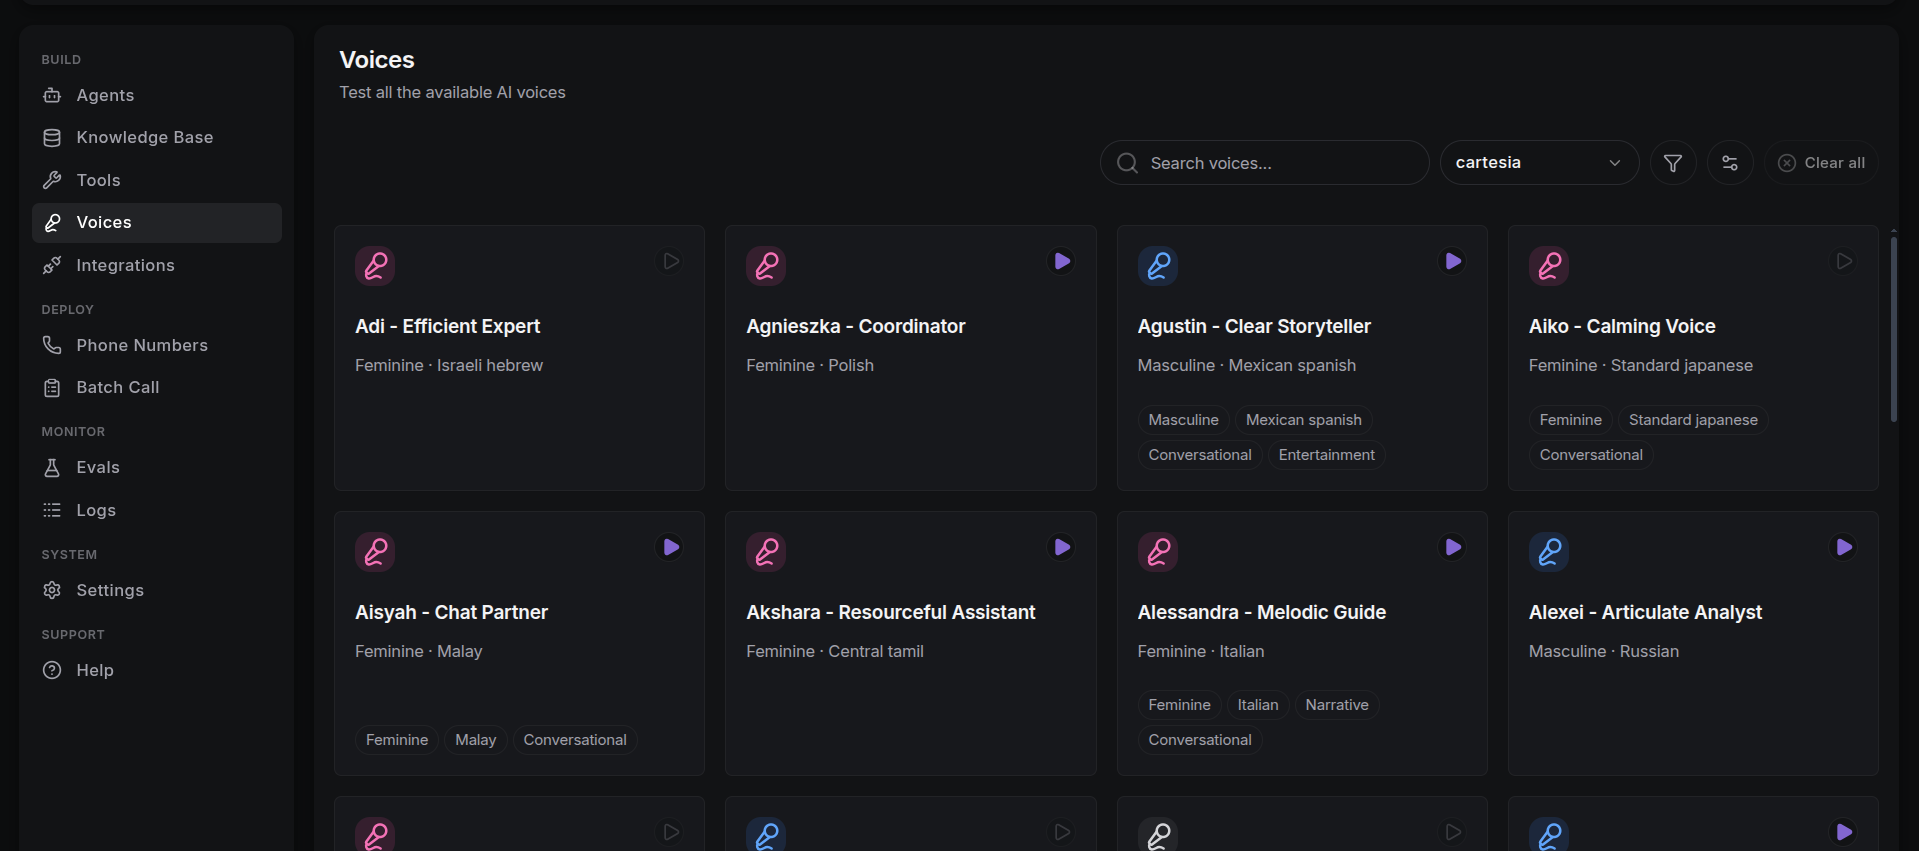This screenshot has height=851, width=1919.
Task: Open the Agents page from sidebar
Action: (x=157, y=95)
